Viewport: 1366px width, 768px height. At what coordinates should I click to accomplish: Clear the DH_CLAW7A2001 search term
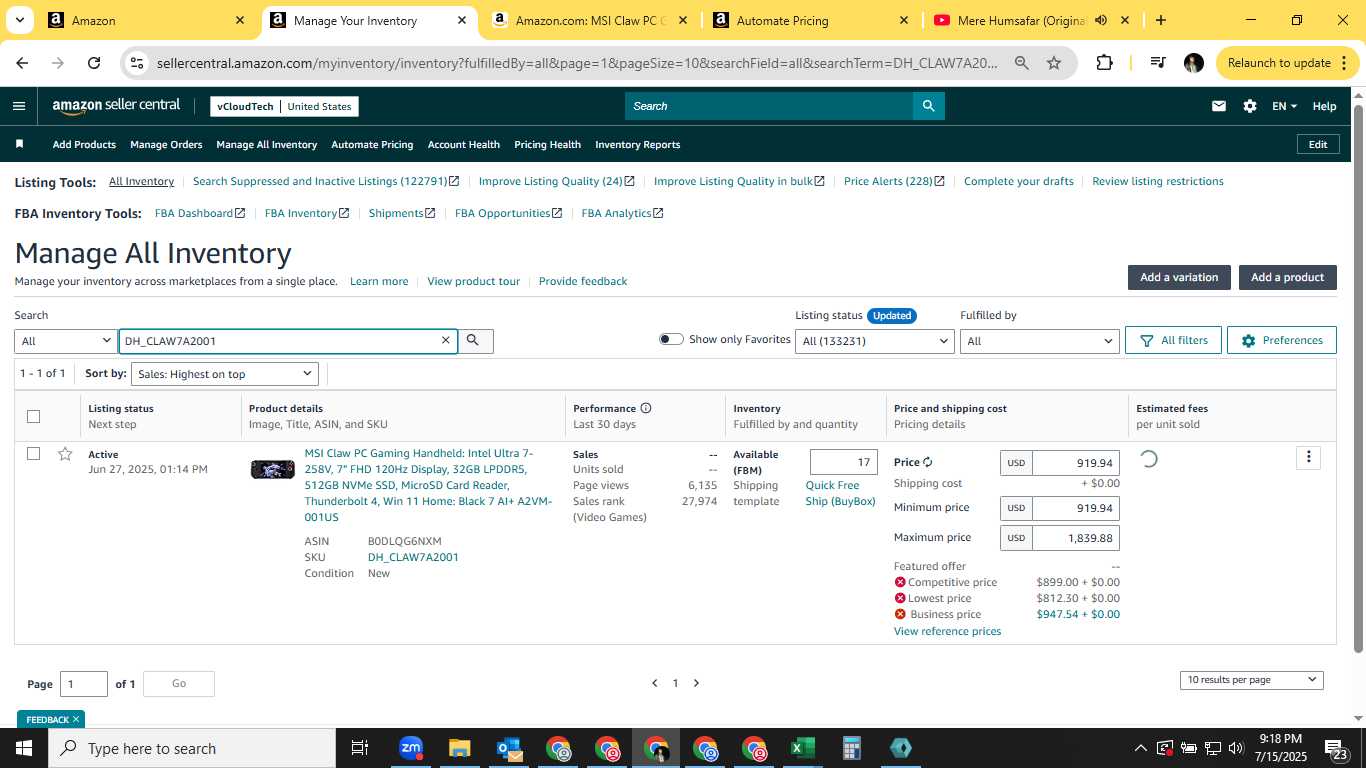coord(446,341)
